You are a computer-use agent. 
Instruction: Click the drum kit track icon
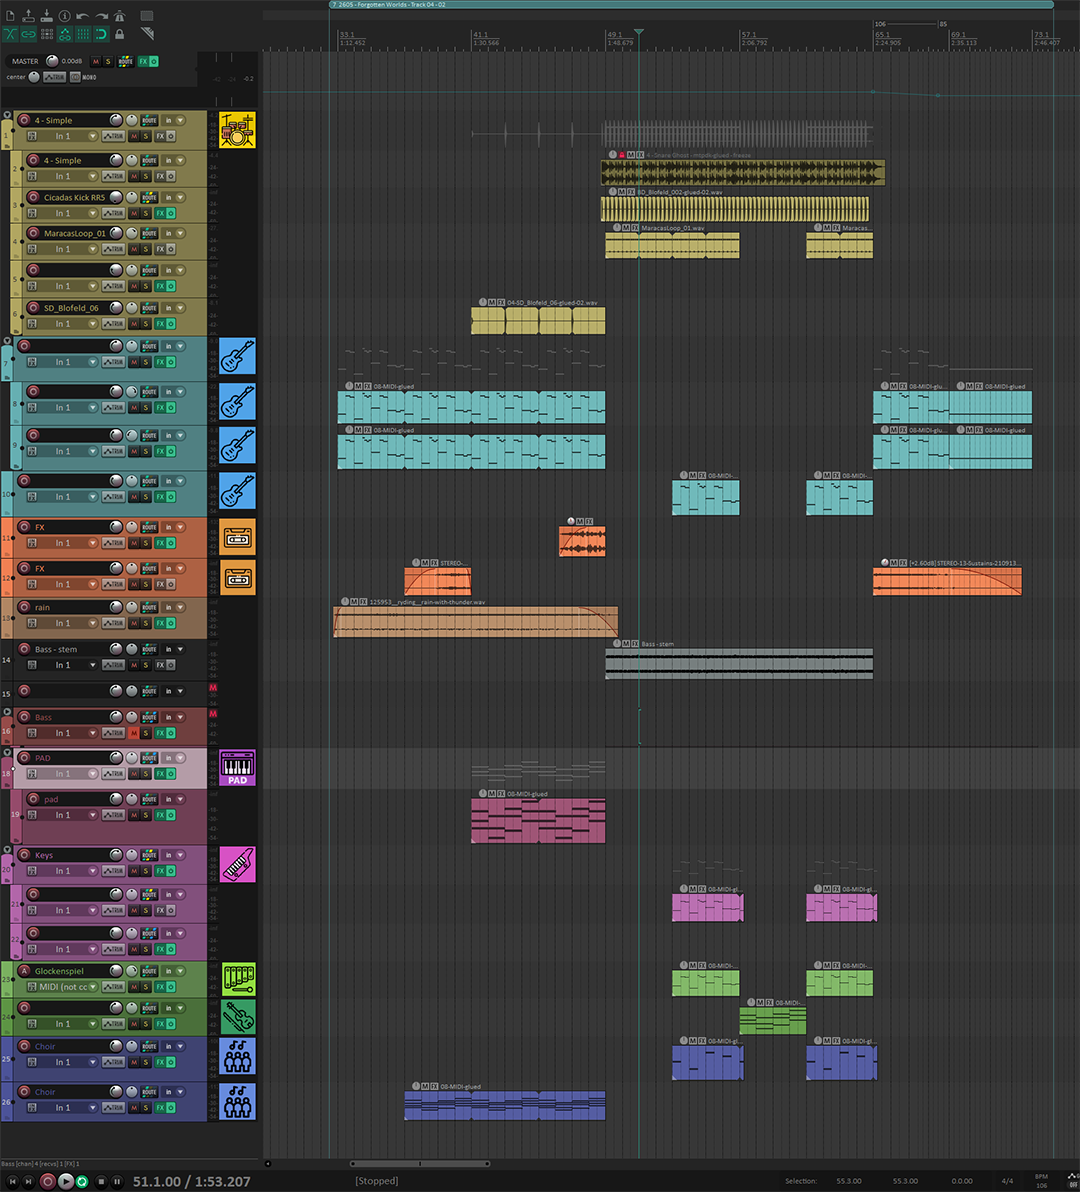237,130
